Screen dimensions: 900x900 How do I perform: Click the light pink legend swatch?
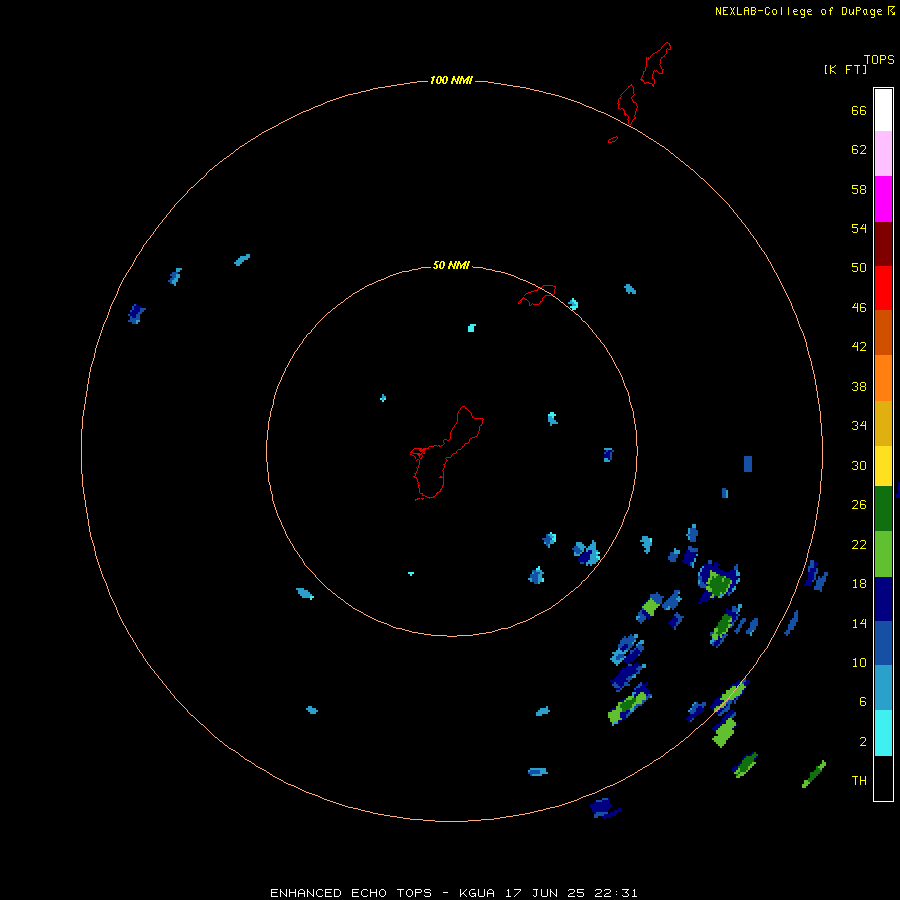pyautogui.click(x=883, y=153)
